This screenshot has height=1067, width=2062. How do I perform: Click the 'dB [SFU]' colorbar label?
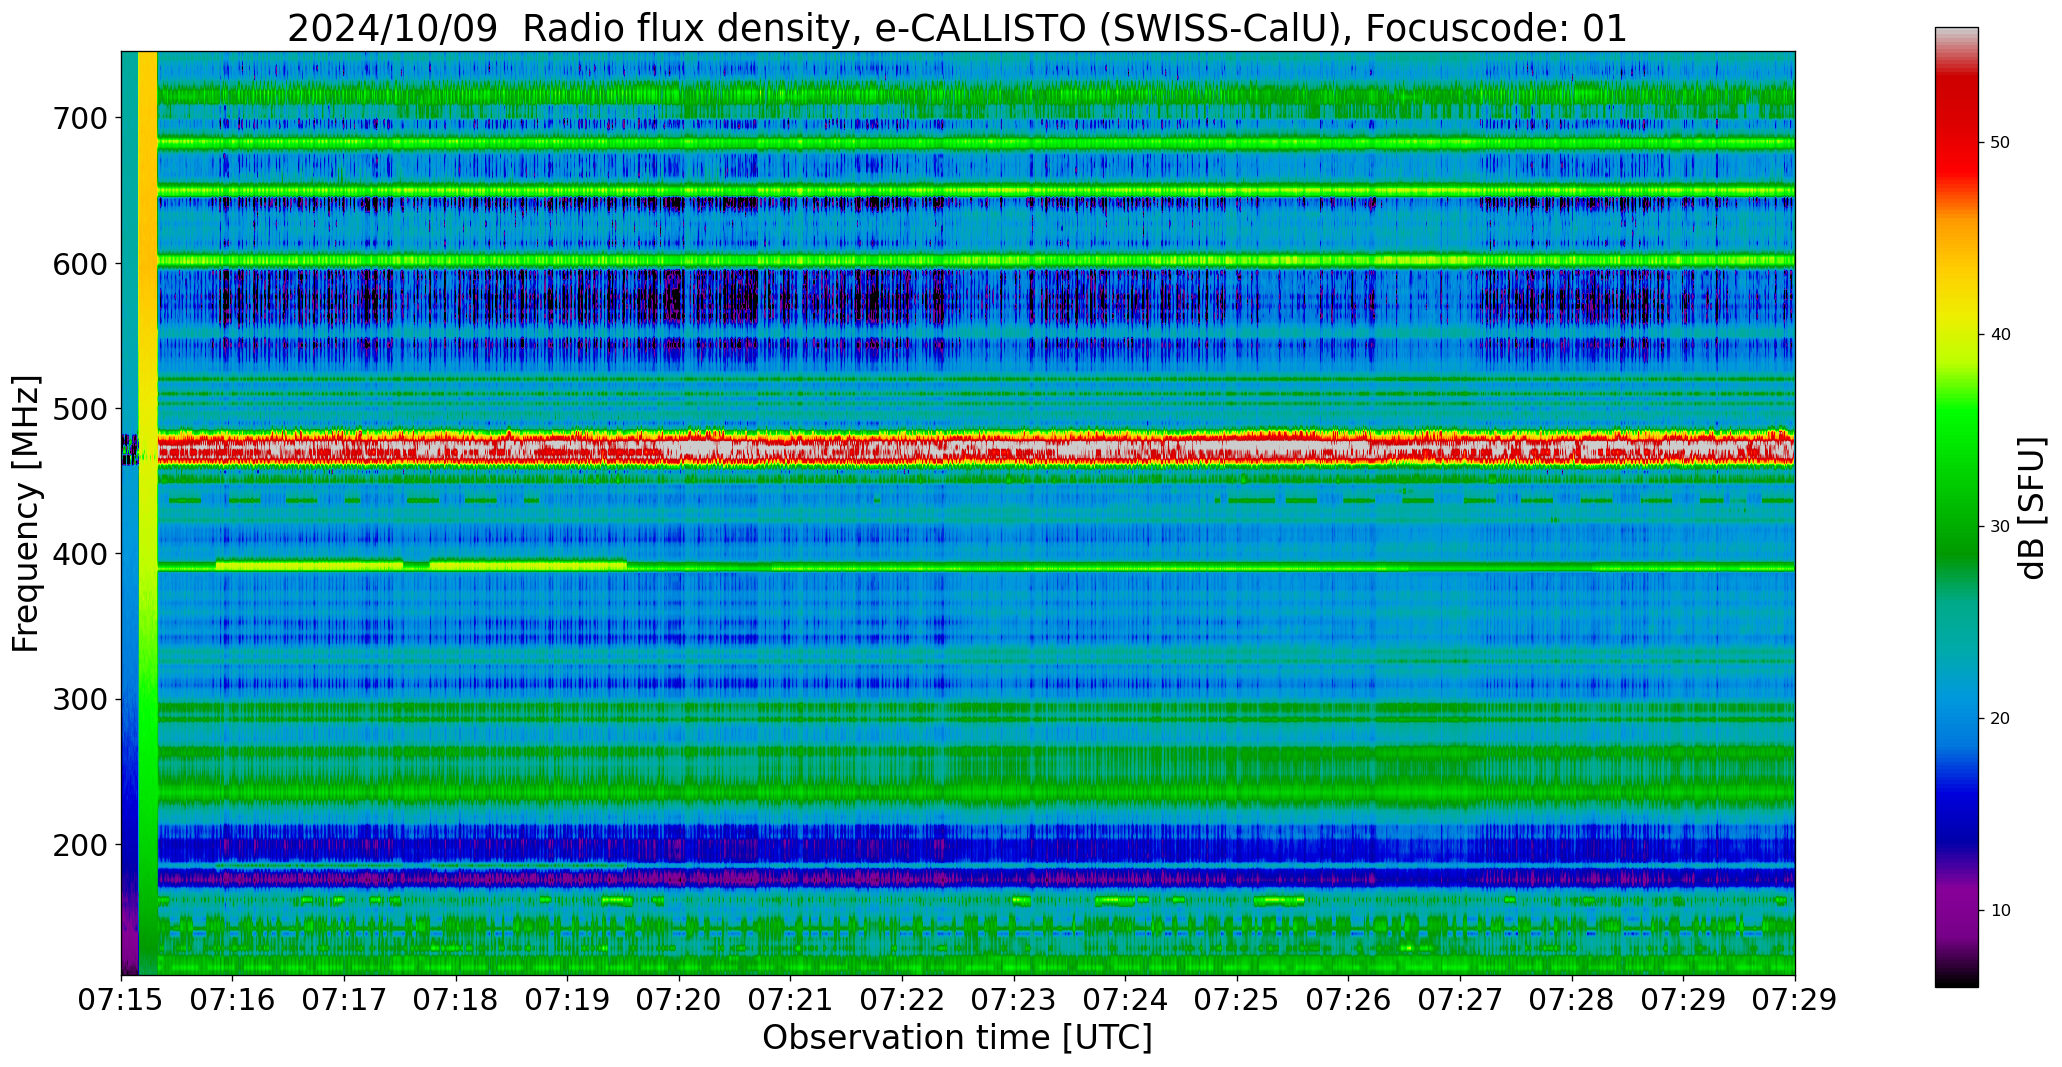tap(2032, 508)
